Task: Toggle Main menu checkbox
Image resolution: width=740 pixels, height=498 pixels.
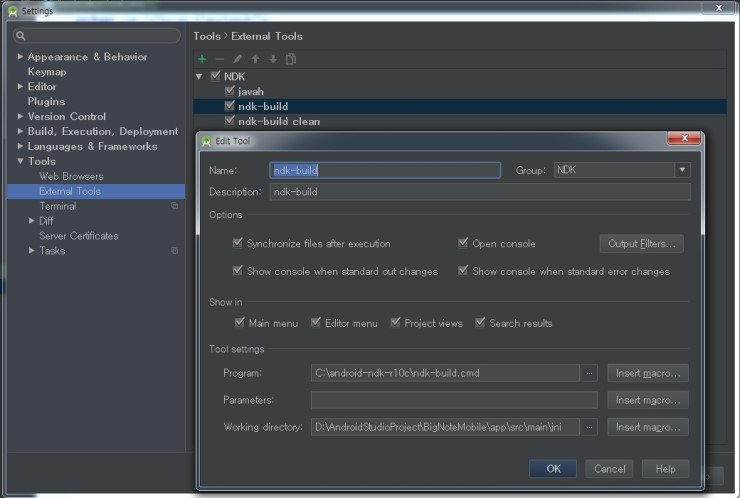Action: 239,322
